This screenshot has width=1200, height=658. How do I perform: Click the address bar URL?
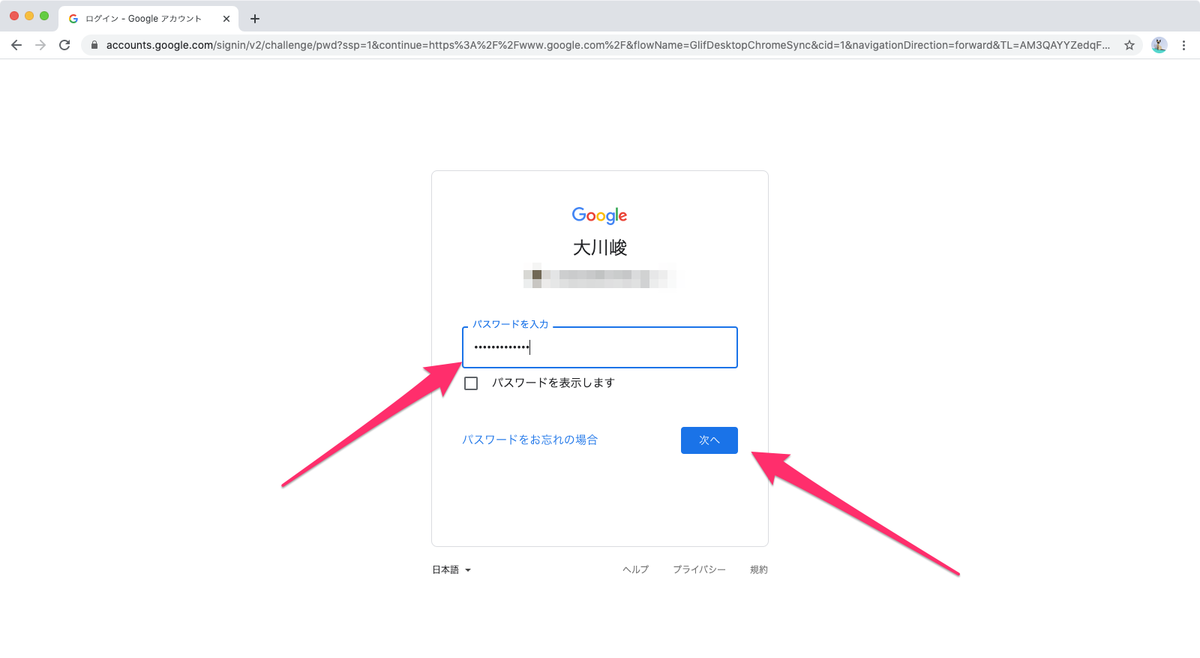pos(606,45)
